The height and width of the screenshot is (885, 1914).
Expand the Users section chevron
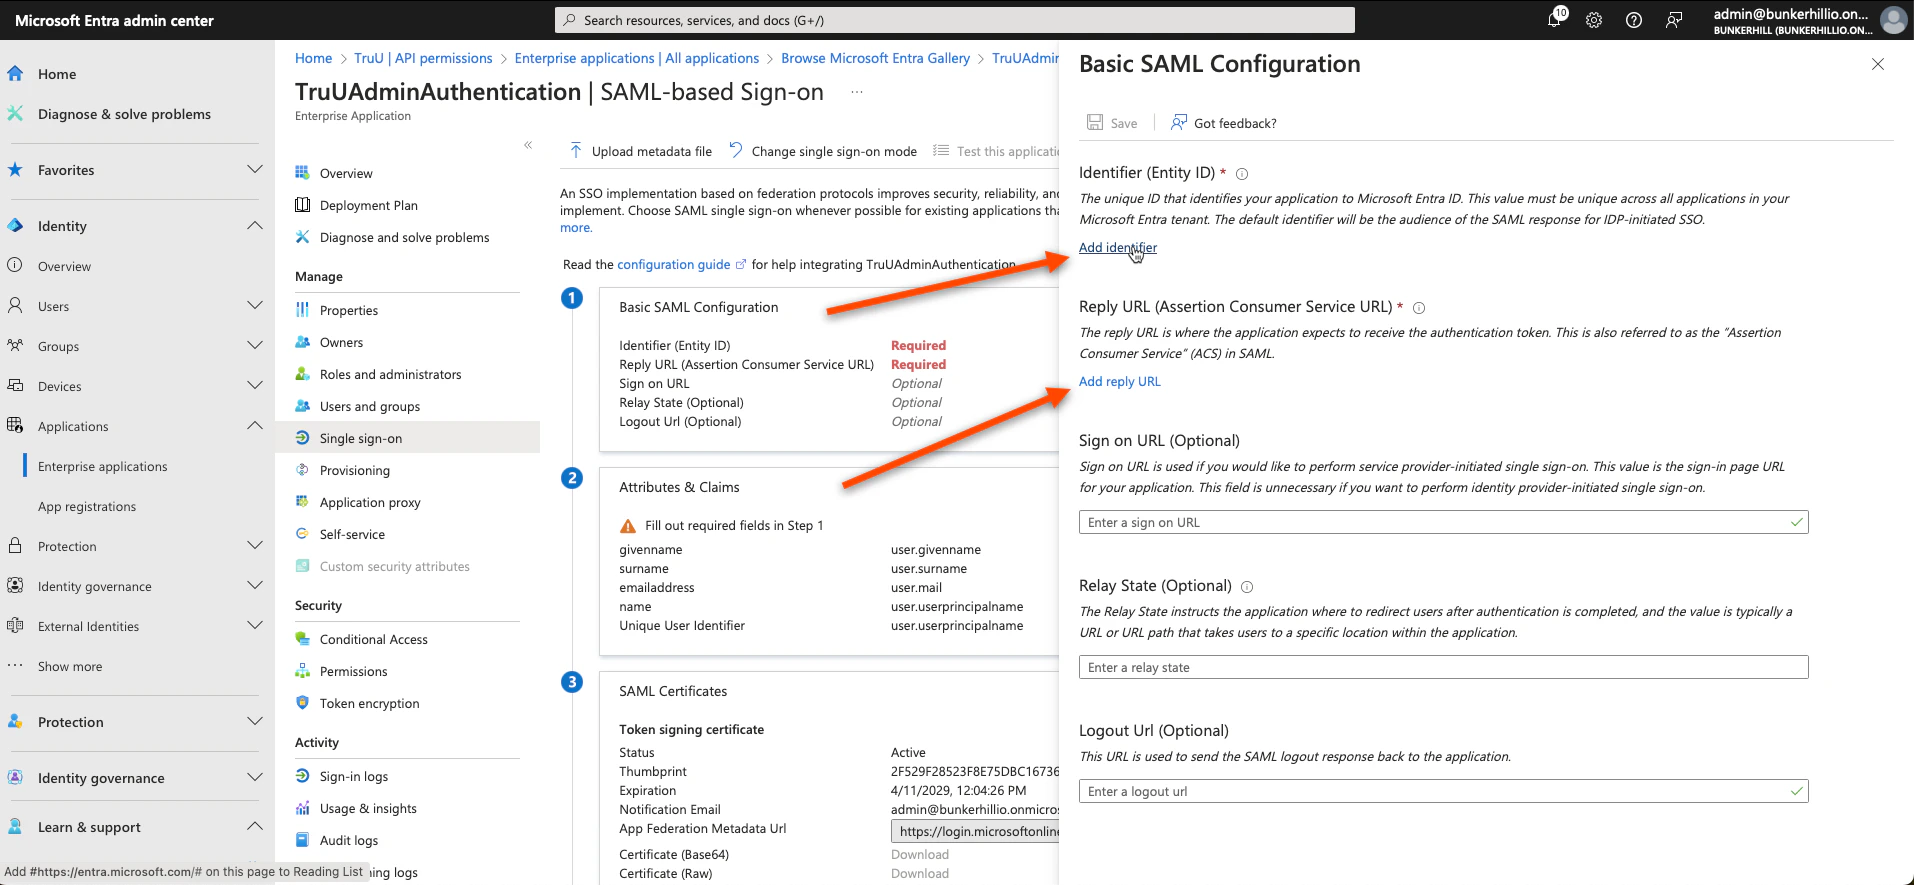(x=255, y=306)
